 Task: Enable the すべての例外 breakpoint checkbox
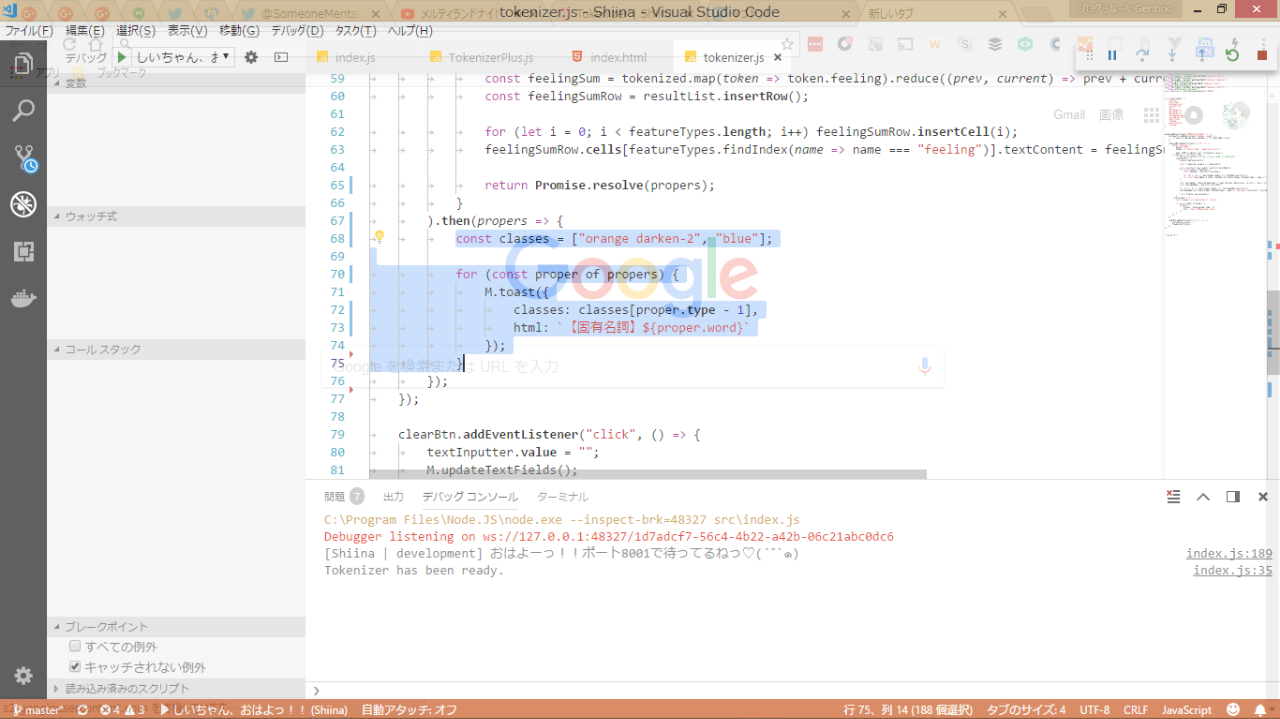(x=75, y=647)
